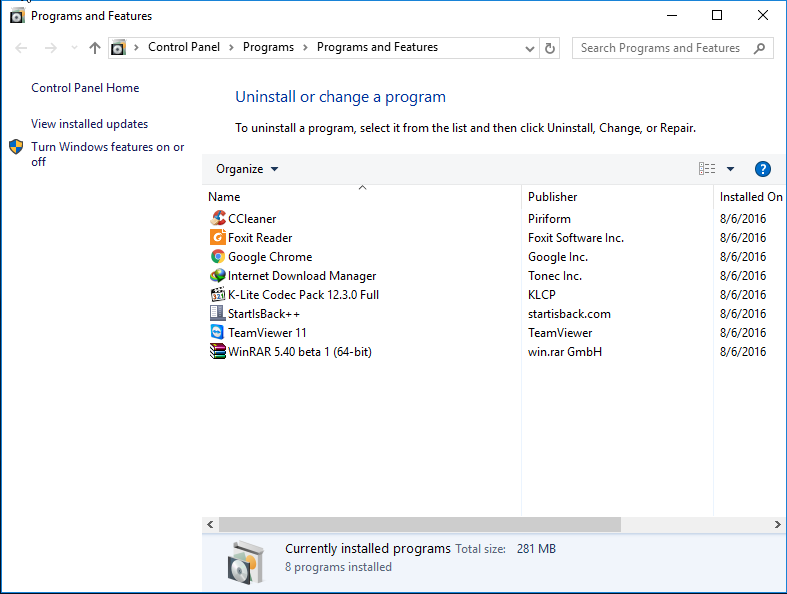Refresh the Programs and Features list
Image resolution: width=787 pixels, height=594 pixels.
tap(550, 48)
